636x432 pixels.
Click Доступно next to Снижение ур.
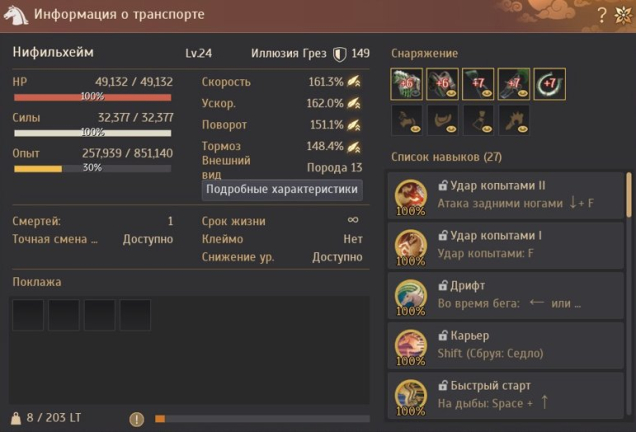(x=337, y=257)
